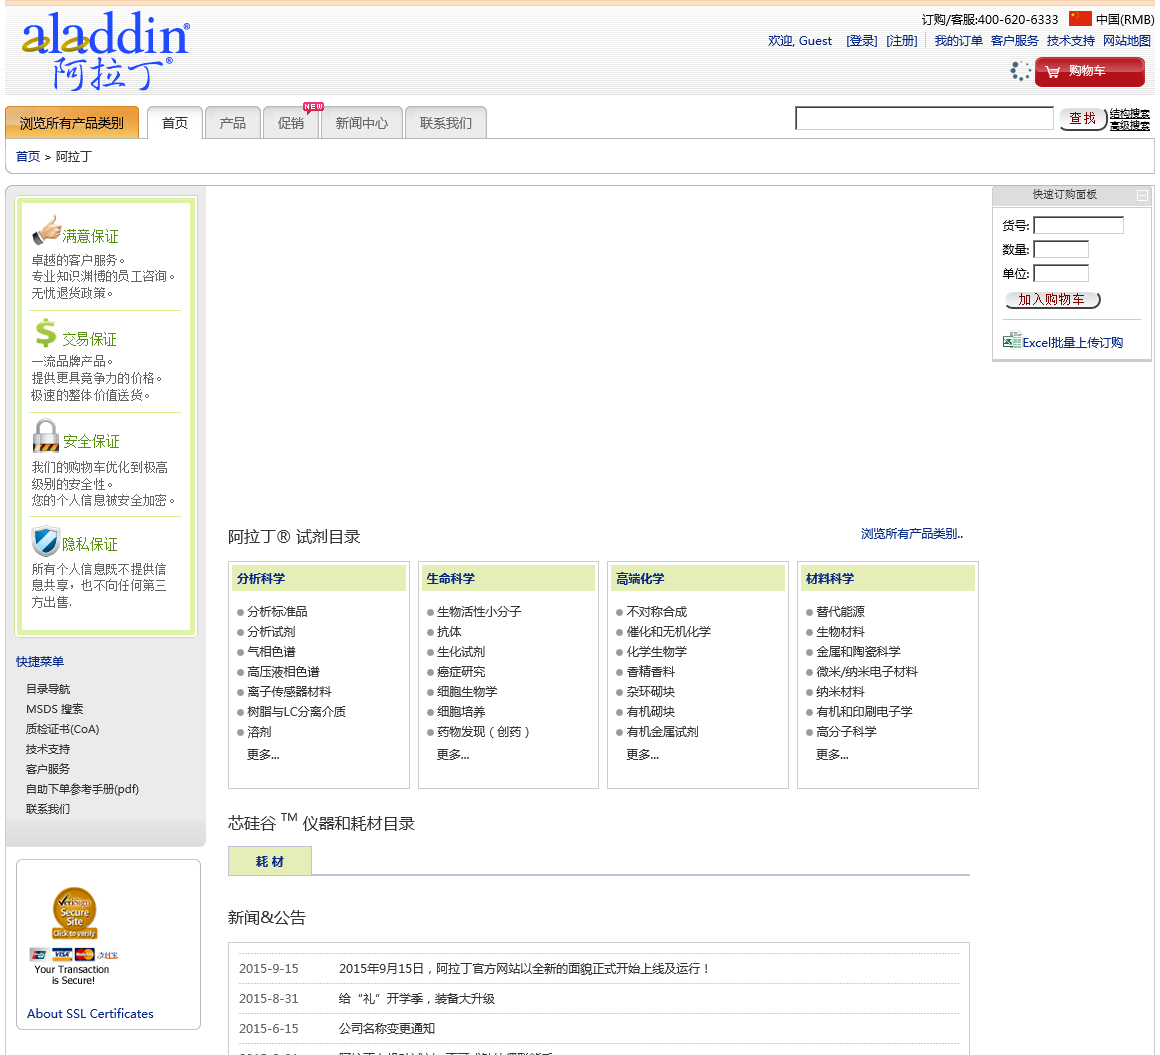
Task: Open 我的订单 link
Action: tap(959, 41)
